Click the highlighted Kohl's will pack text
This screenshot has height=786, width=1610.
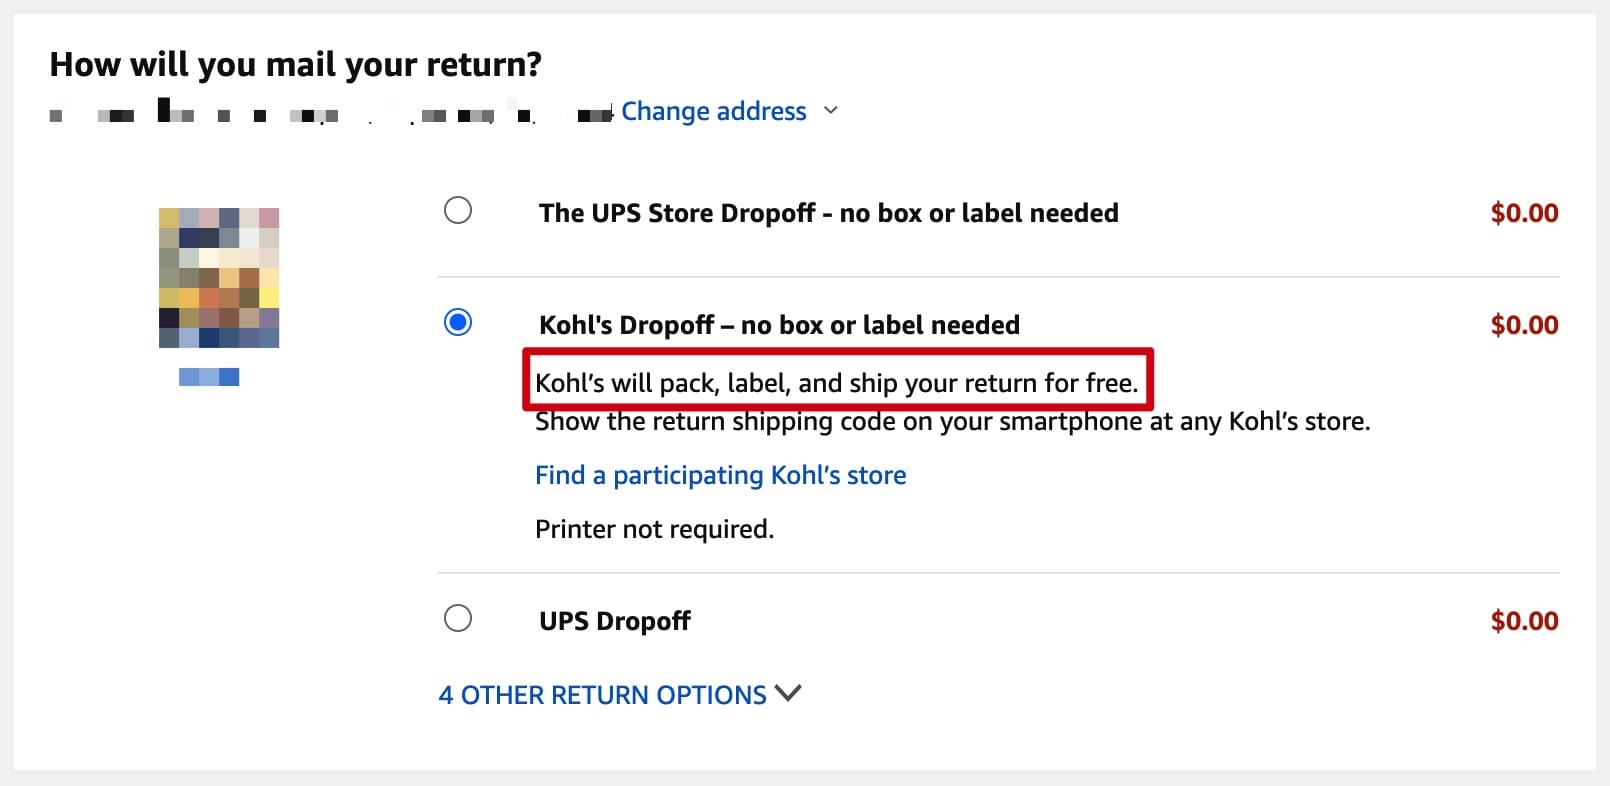coord(837,382)
